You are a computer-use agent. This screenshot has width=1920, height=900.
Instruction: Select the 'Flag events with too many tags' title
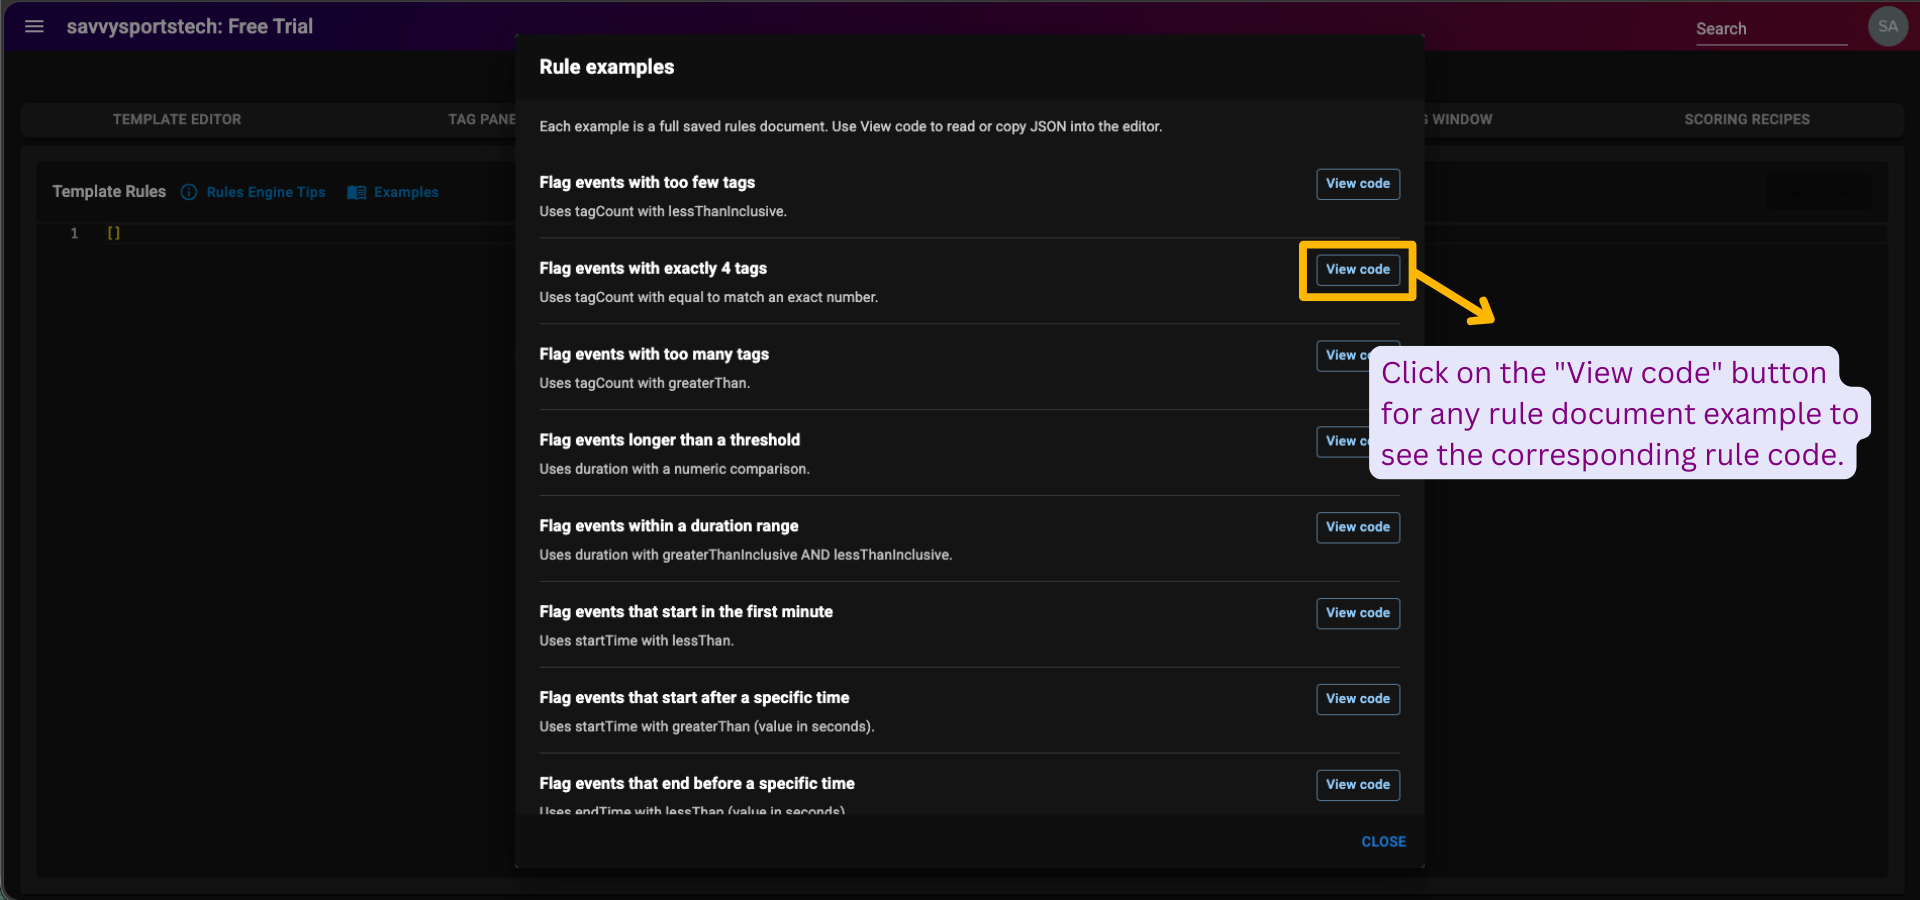[x=654, y=354]
